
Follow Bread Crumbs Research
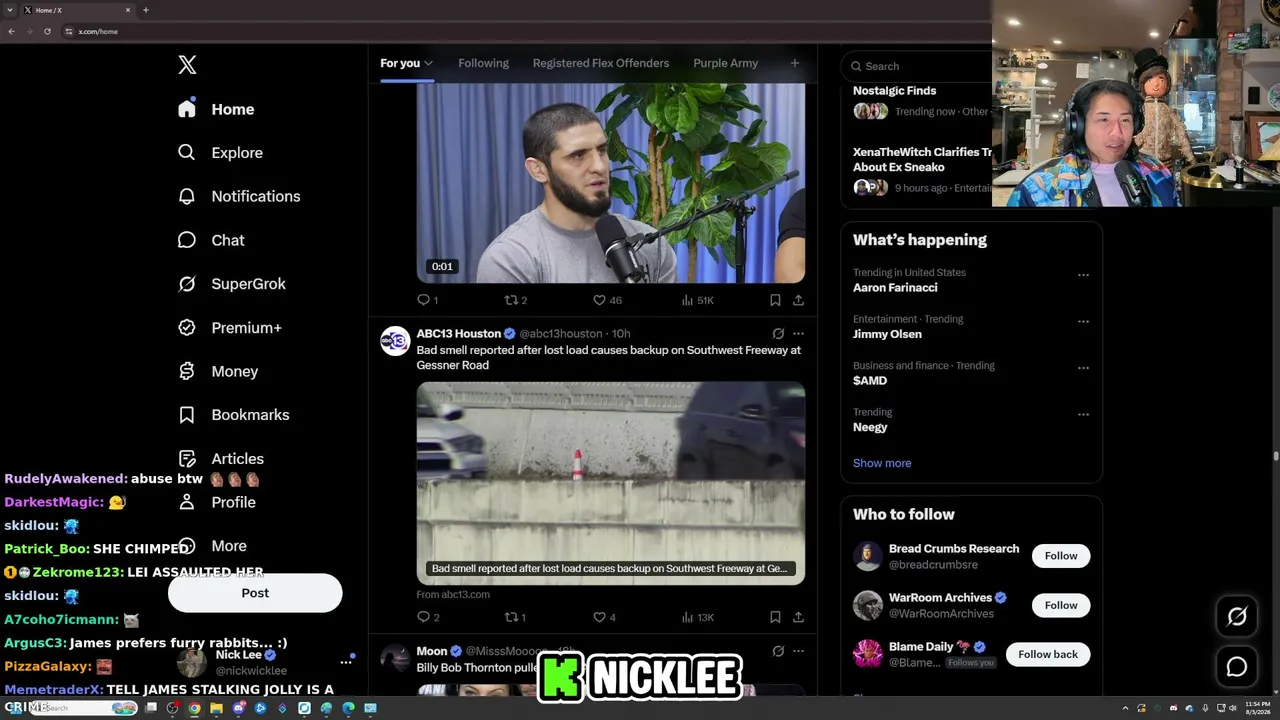(x=1061, y=556)
